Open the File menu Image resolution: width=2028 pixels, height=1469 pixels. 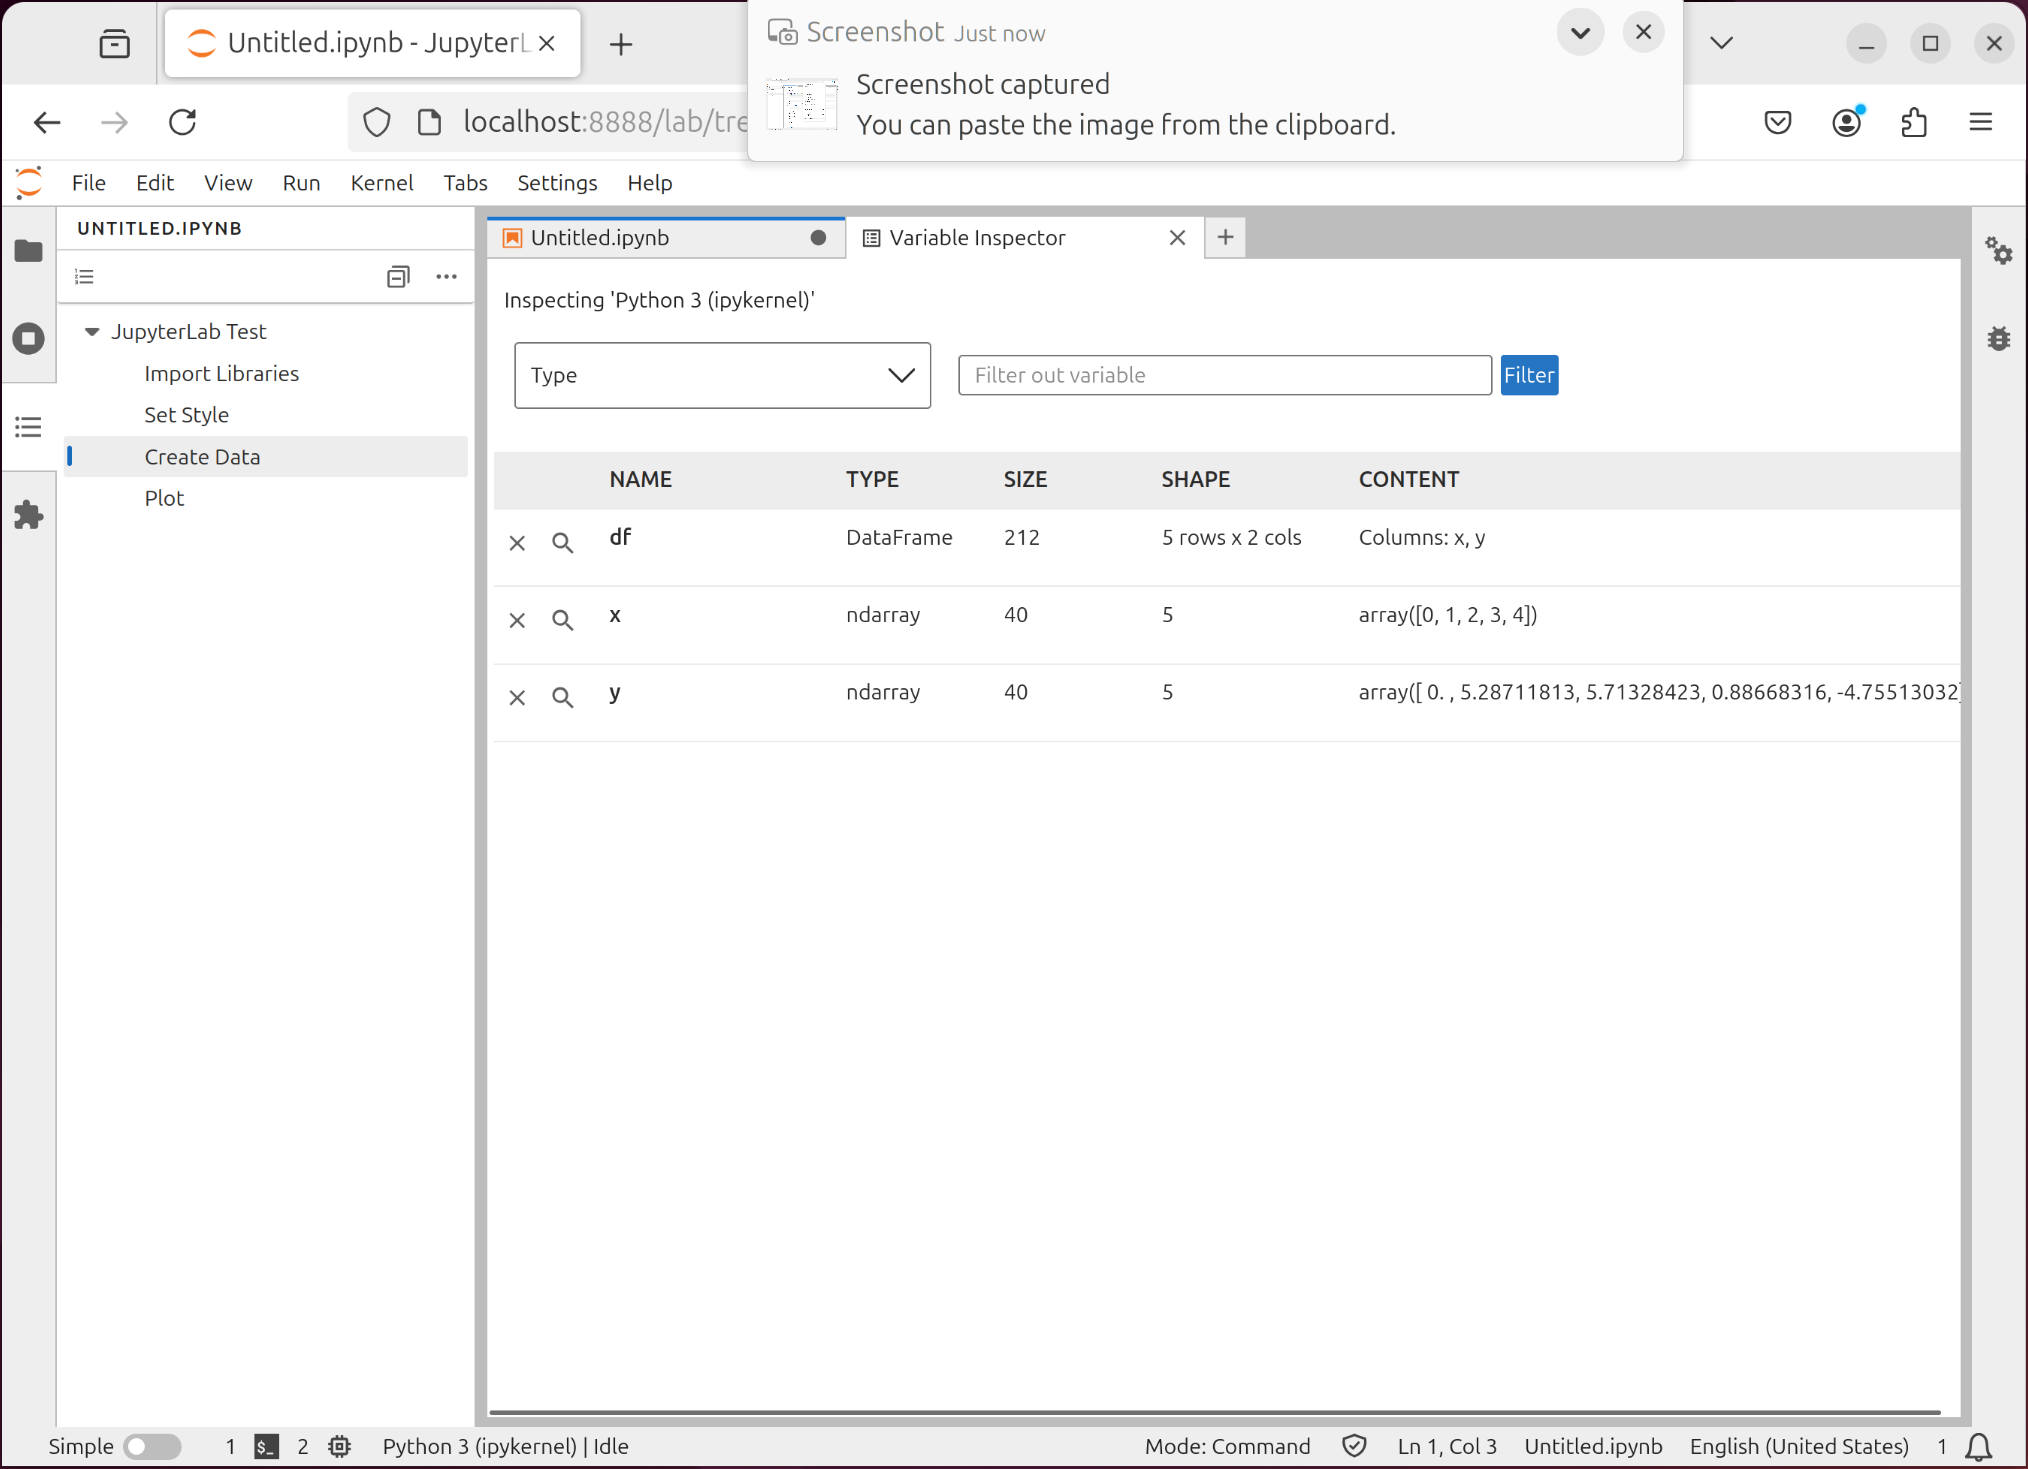pyautogui.click(x=89, y=183)
